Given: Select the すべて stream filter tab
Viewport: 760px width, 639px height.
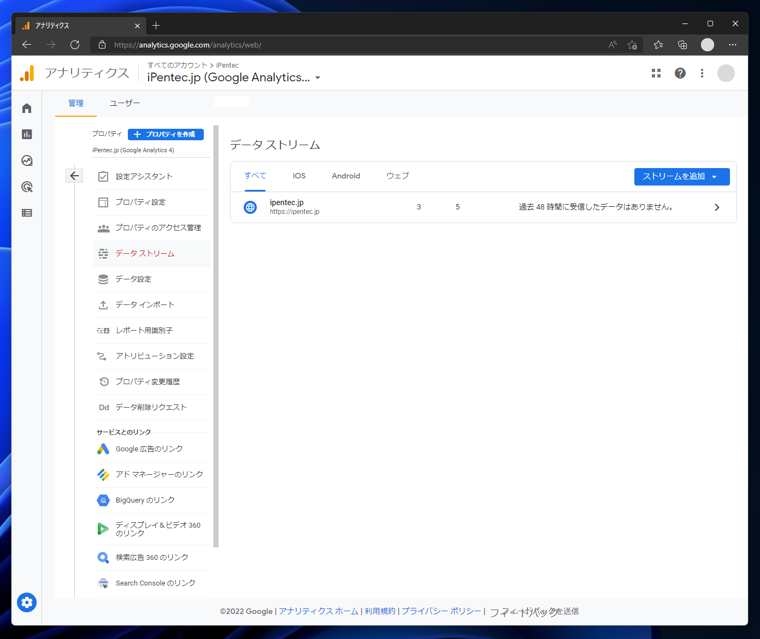Looking at the screenshot, I should pos(255,176).
